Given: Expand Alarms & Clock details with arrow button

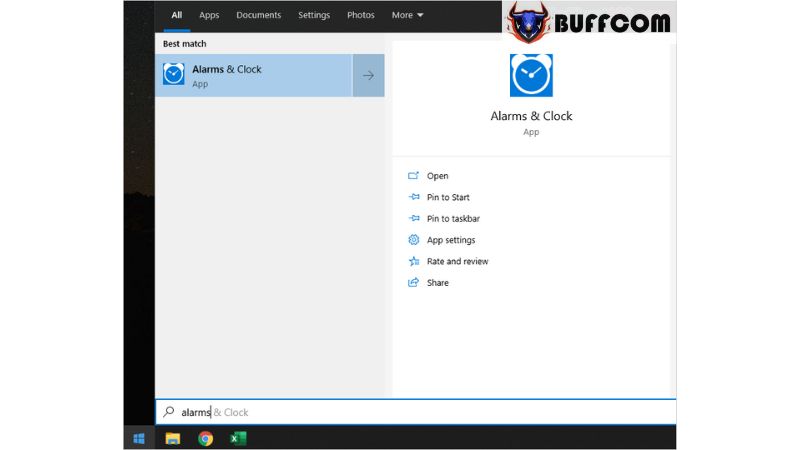Looking at the screenshot, I should 368,76.
